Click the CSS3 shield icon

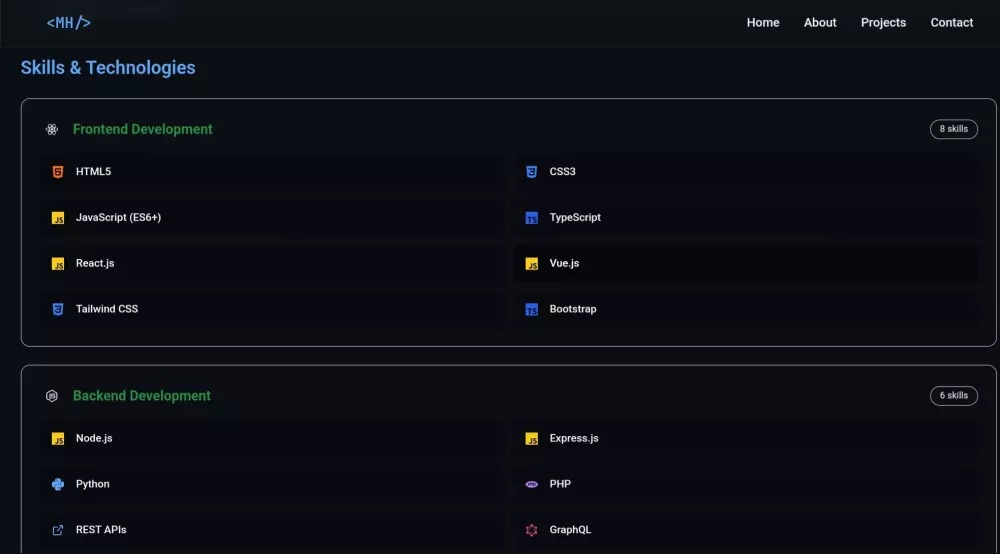(531, 171)
